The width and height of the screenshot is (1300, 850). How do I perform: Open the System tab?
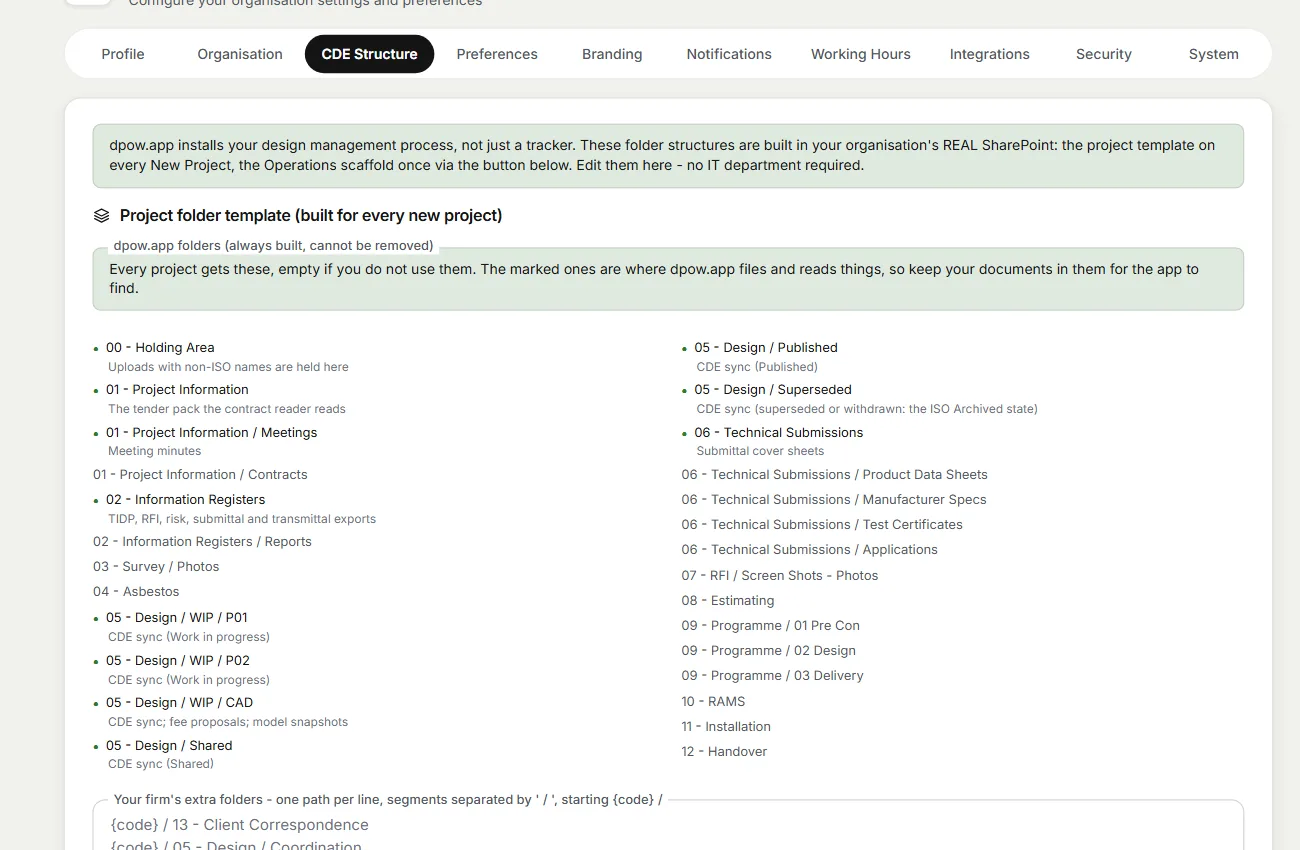coord(1214,54)
